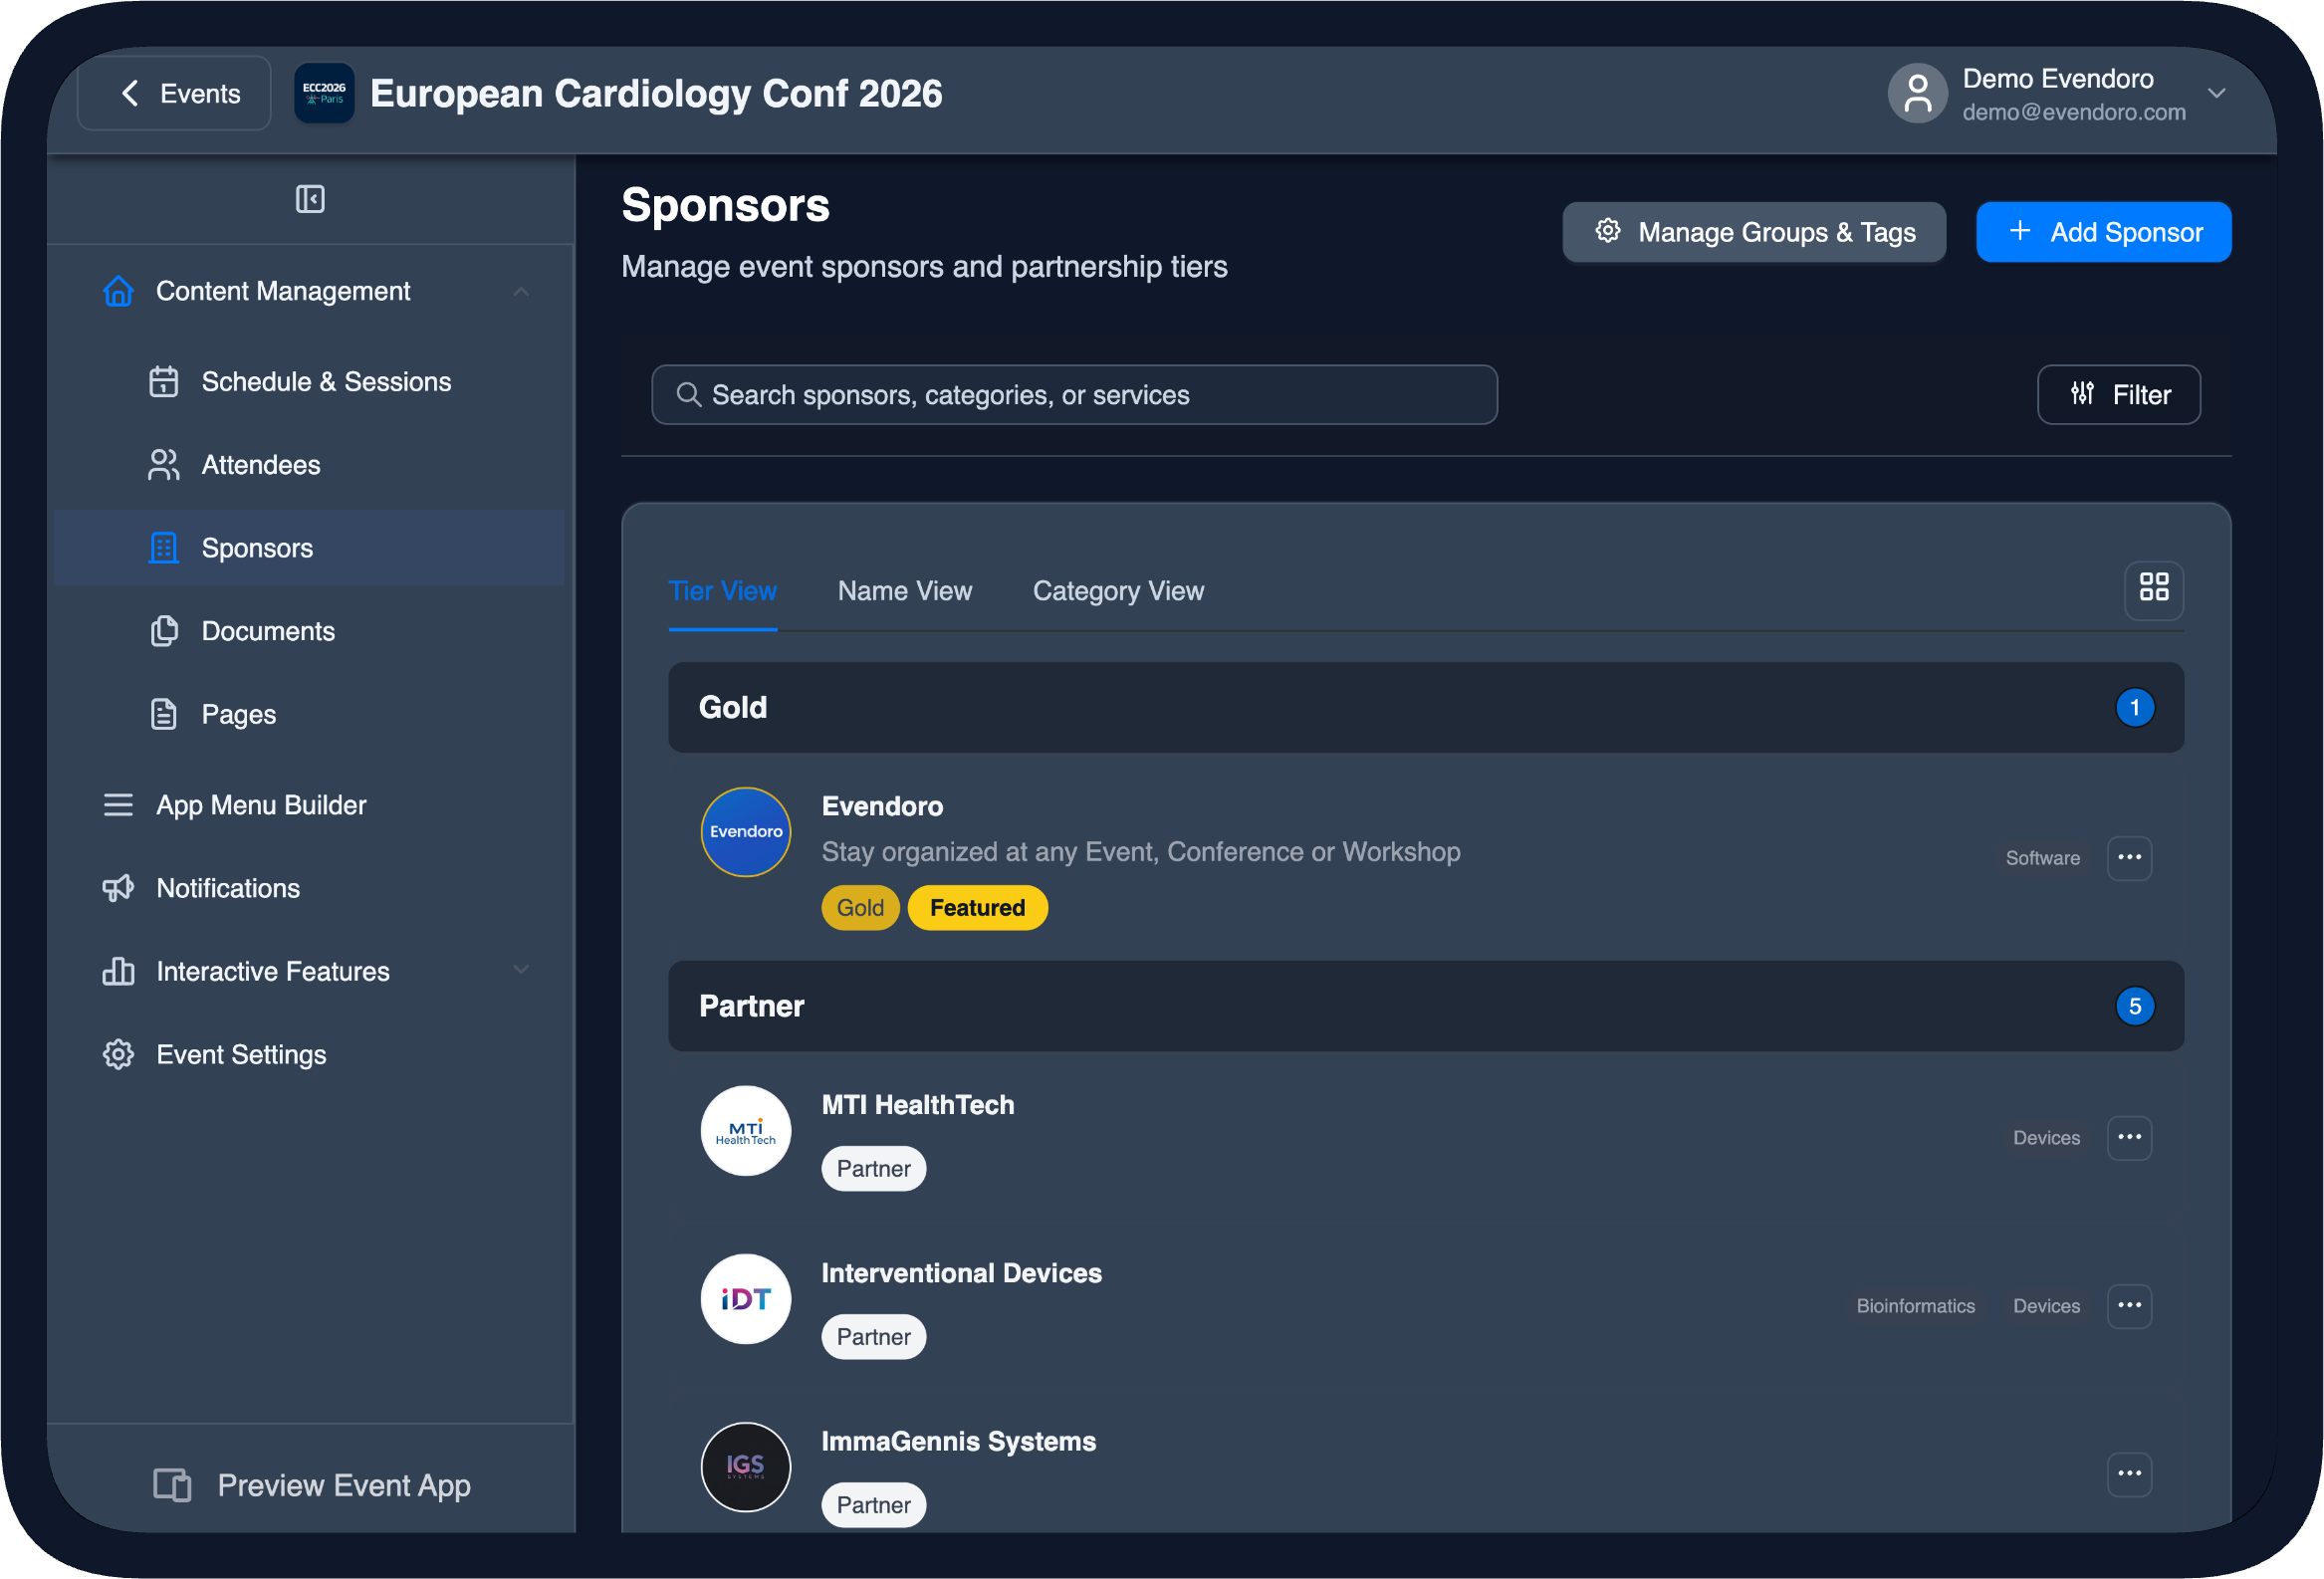Click the Interventional Devices iDT logo
Screen dimensions: 2324x1579
click(745, 1299)
